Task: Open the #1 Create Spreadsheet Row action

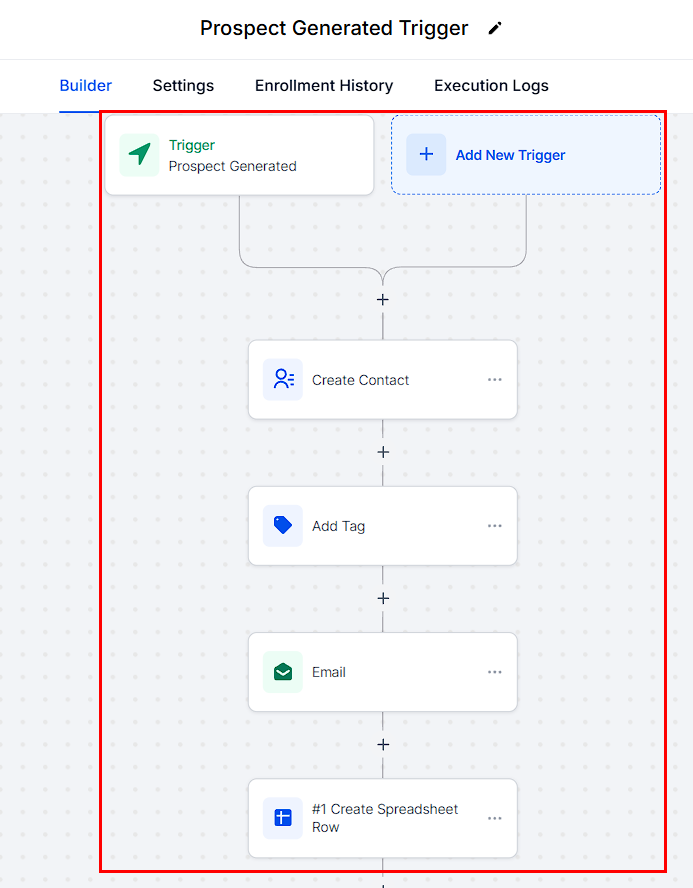Action: 383,818
